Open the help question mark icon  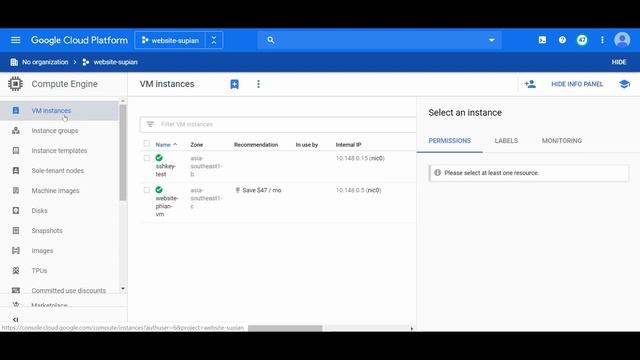[x=562, y=40]
